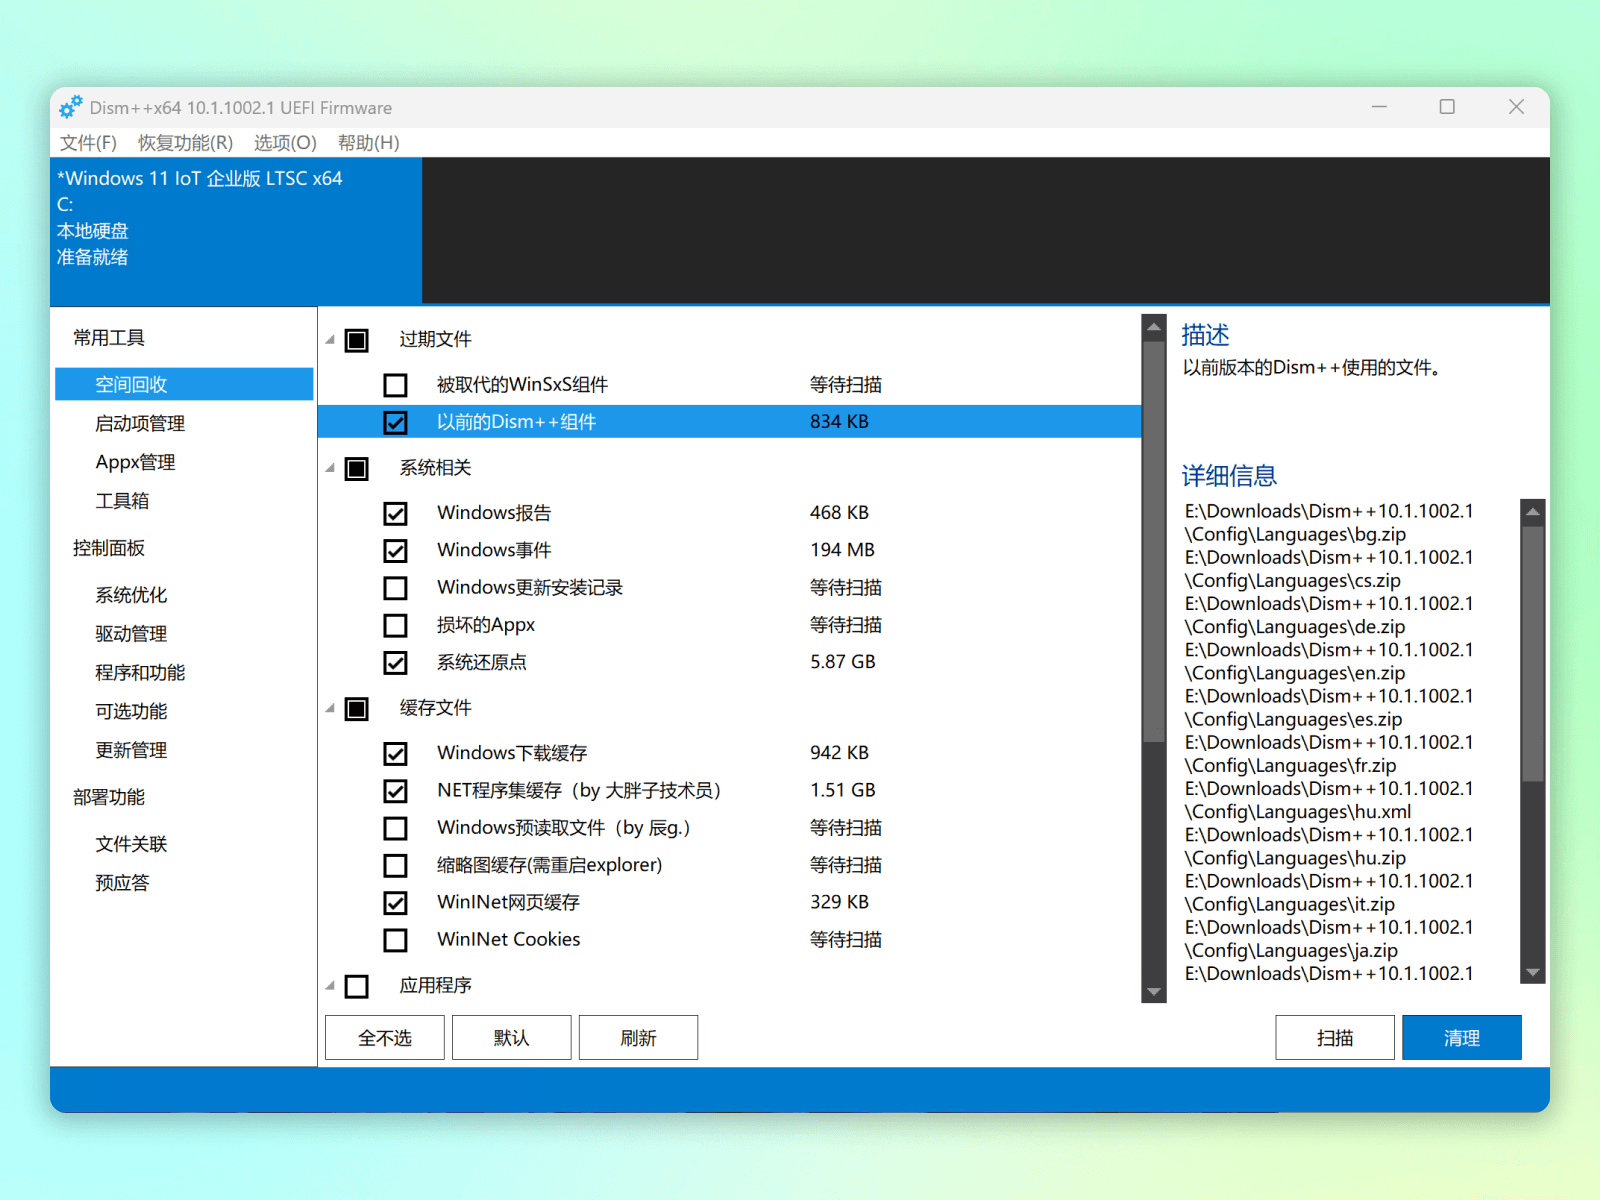Uncheck WinINet网页缓存 checkbox
Screen dimensions: 1600x1200
[x=396, y=903]
